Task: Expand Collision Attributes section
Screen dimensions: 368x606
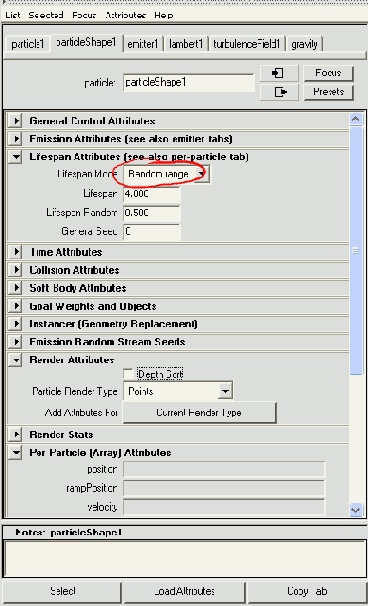Action: pyautogui.click(x=16, y=270)
